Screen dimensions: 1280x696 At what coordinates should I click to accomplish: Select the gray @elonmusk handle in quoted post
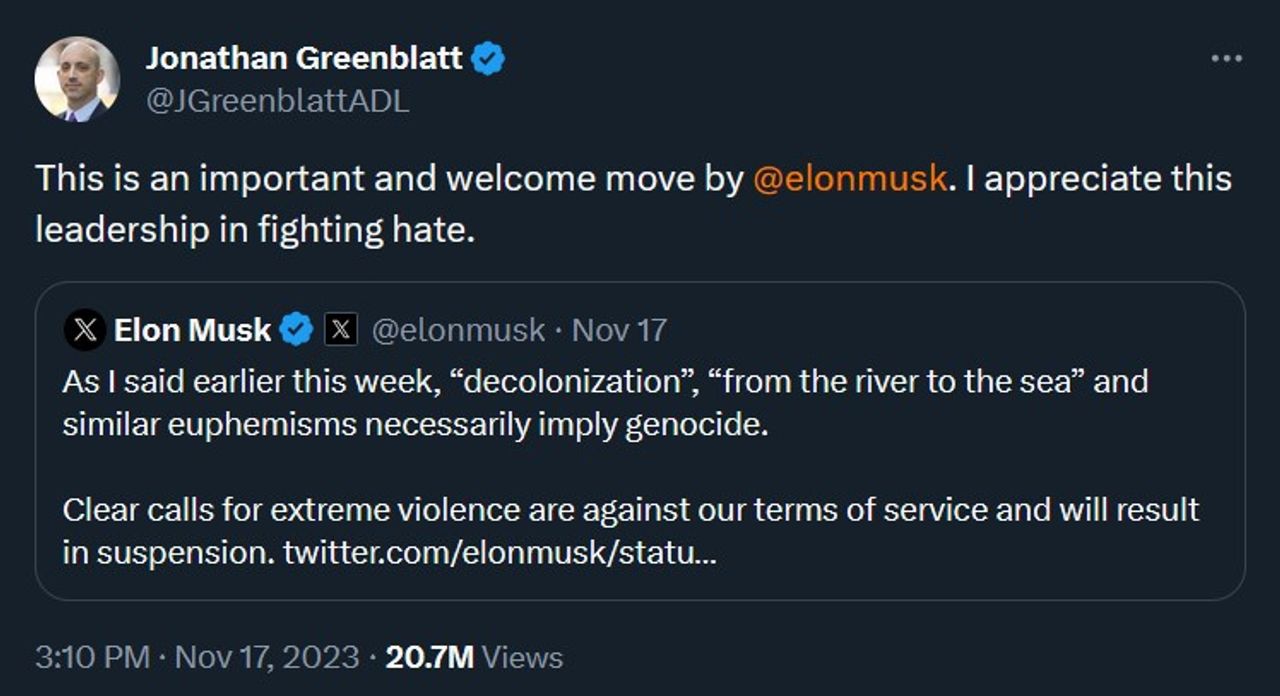tap(458, 330)
